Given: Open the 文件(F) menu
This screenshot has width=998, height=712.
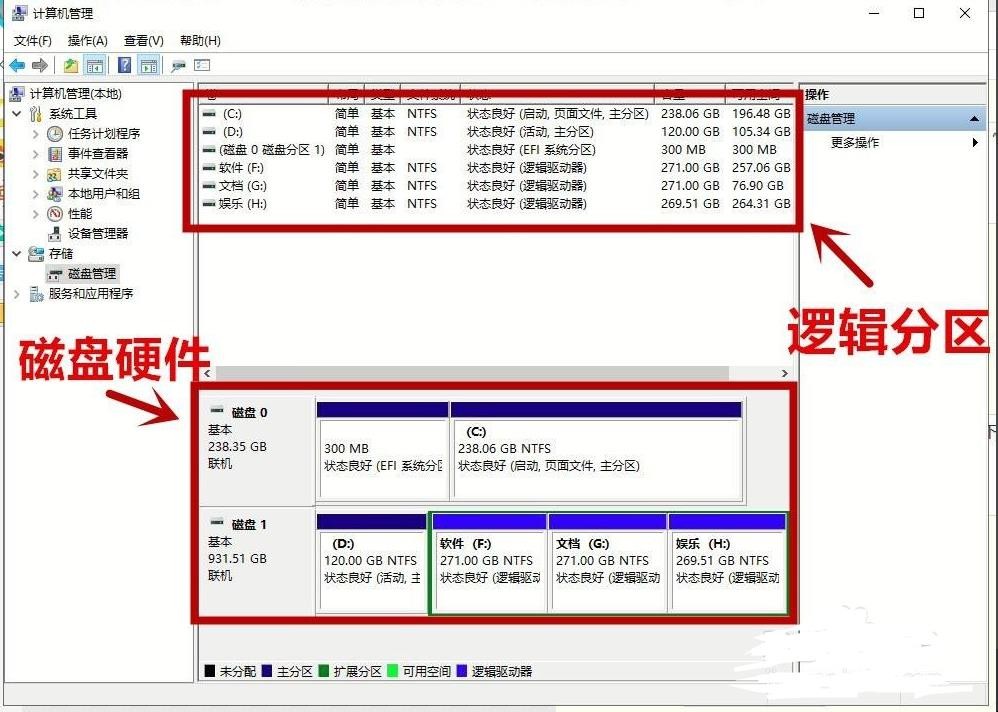Looking at the screenshot, I should click(x=32, y=41).
